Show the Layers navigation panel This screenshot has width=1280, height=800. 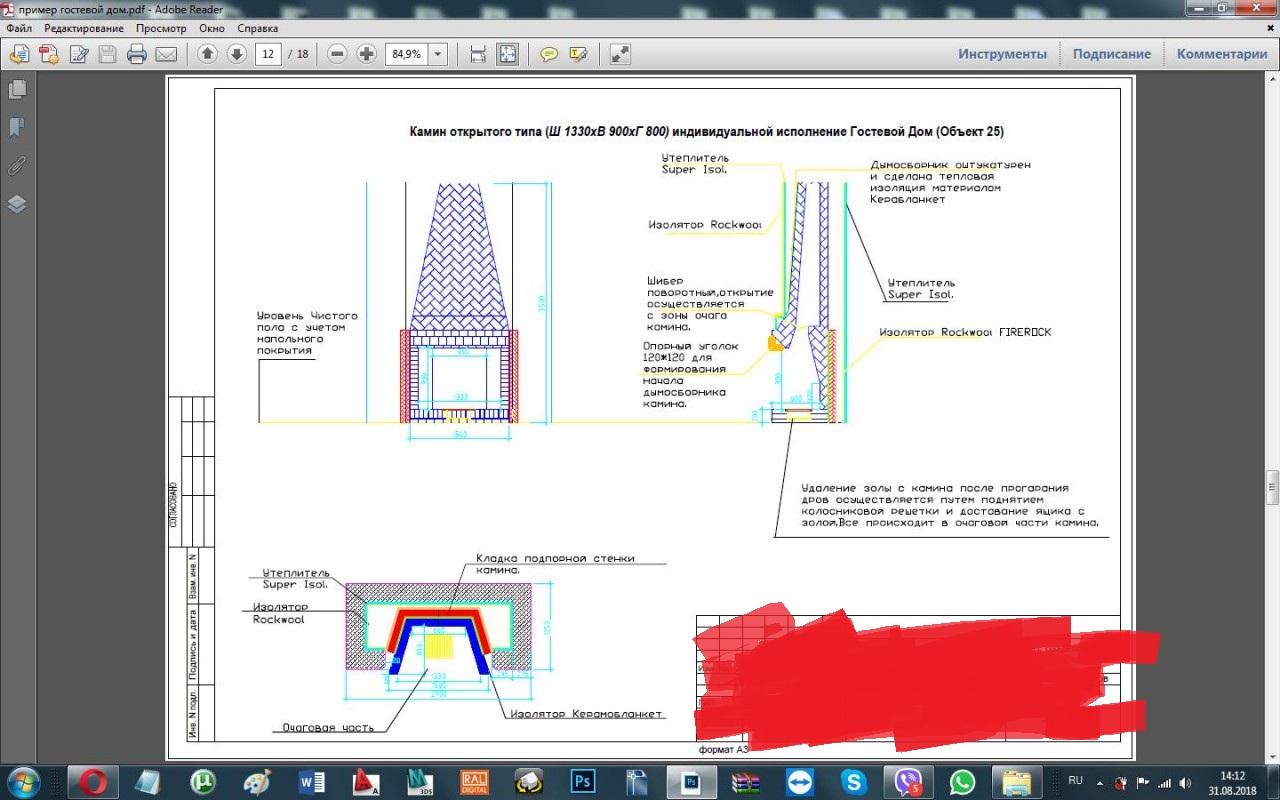(x=16, y=204)
